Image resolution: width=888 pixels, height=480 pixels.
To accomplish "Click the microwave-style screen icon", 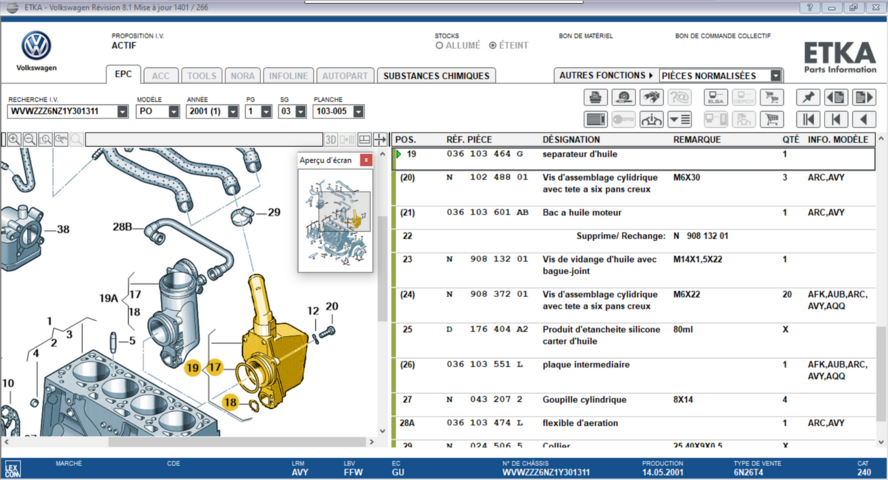I will (595, 119).
